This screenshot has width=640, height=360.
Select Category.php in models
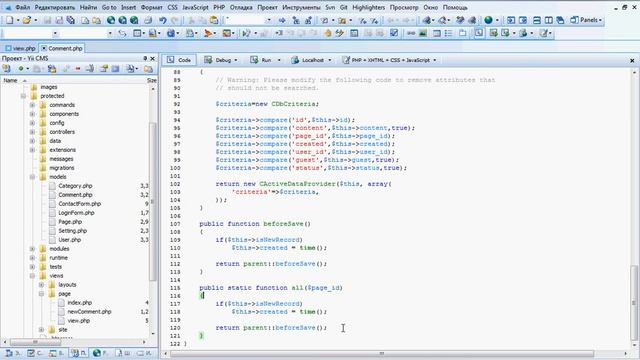tap(75, 186)
